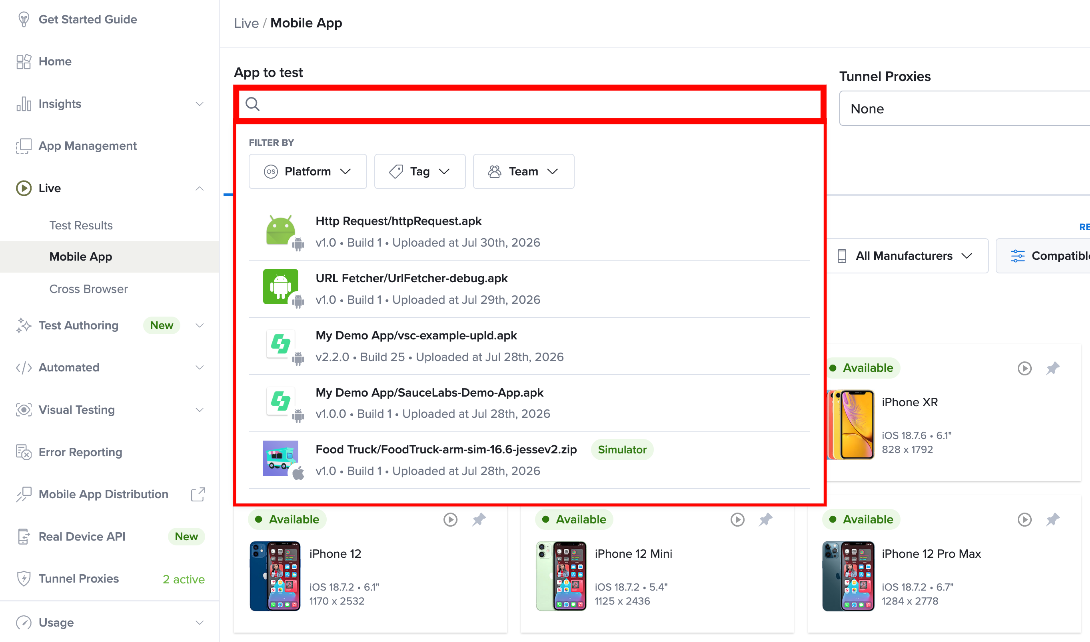
Task: Click the green Android icon for UrlFetcher-debug.apk
Action: click(282, 288)
